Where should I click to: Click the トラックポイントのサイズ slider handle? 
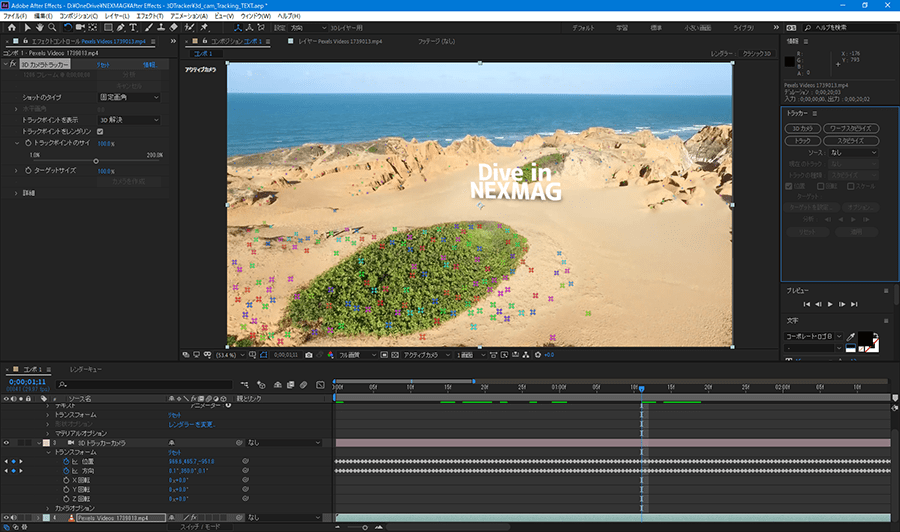[x=96, y=161]
